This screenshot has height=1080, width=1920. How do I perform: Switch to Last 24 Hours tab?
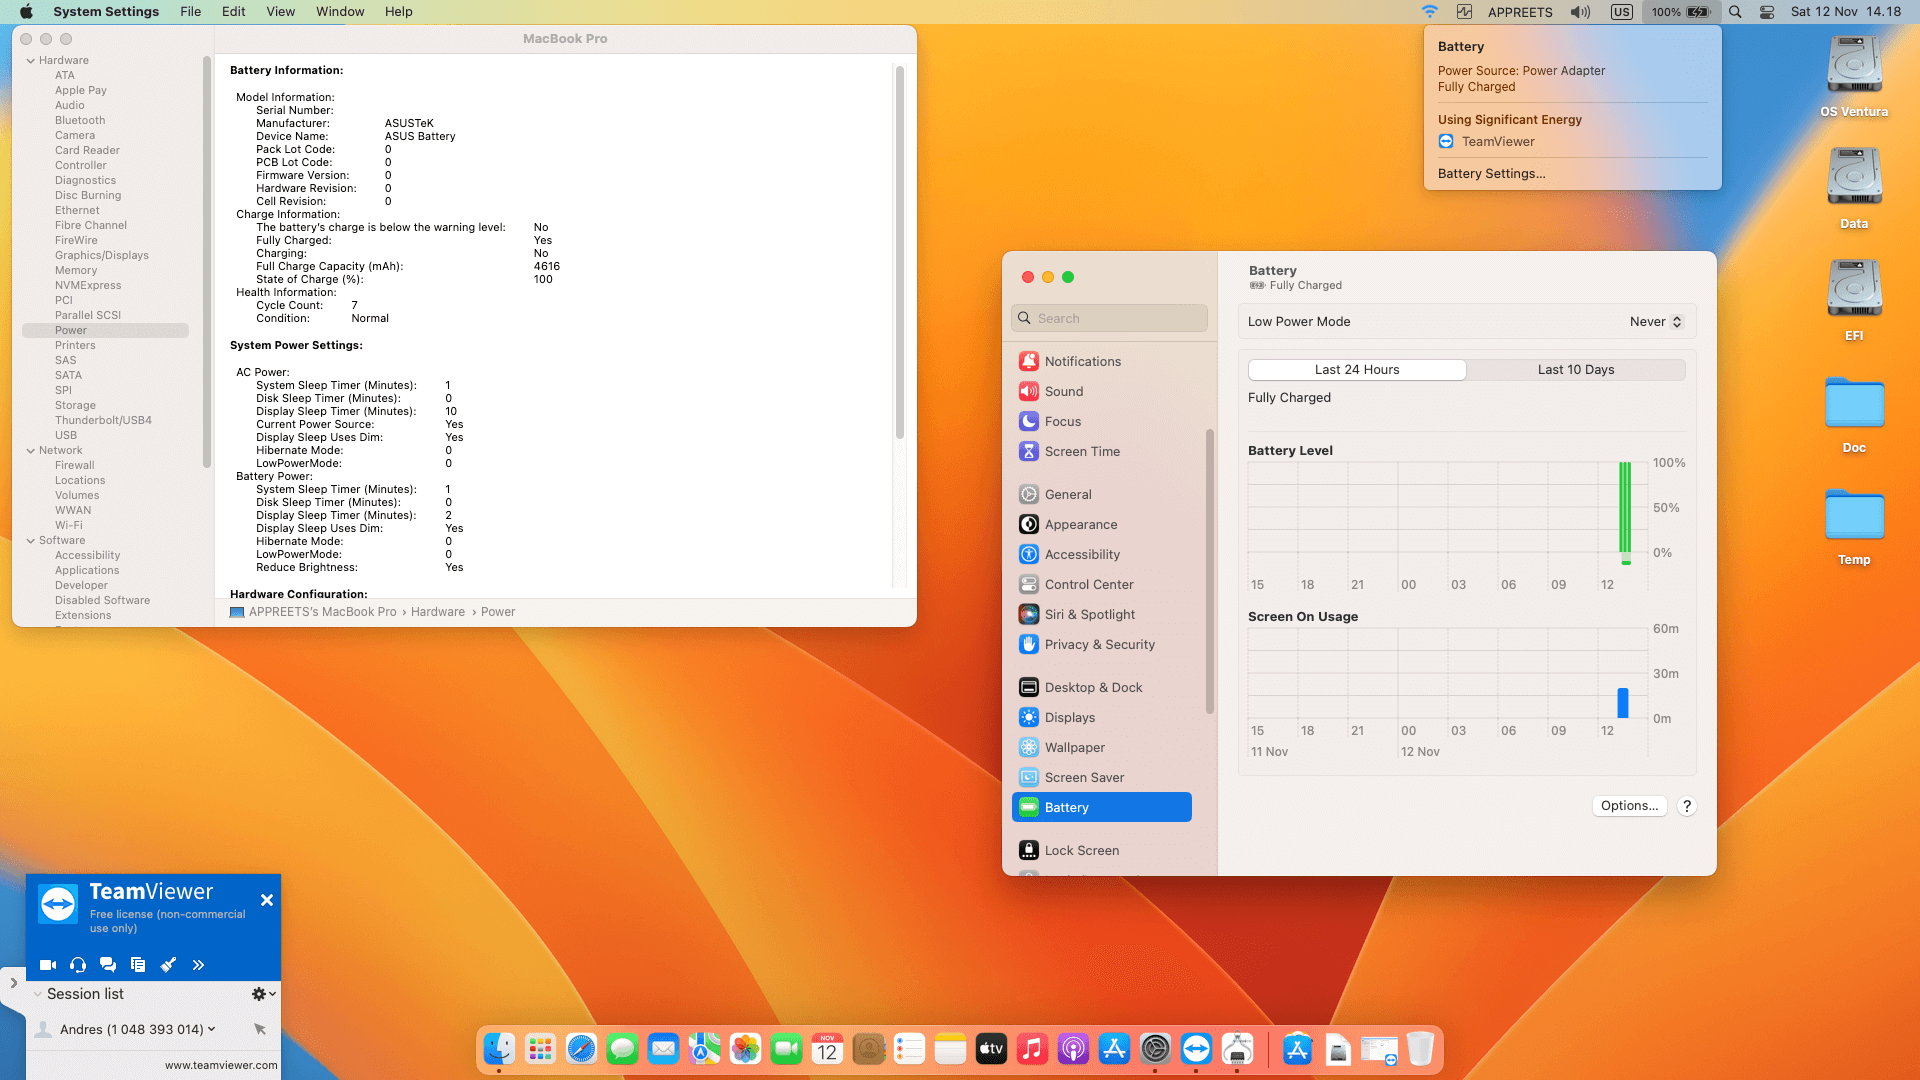tap(1357, 370)
